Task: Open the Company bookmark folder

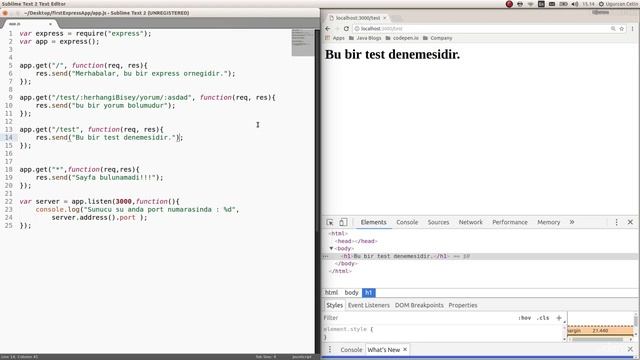Action: (438, 38)
